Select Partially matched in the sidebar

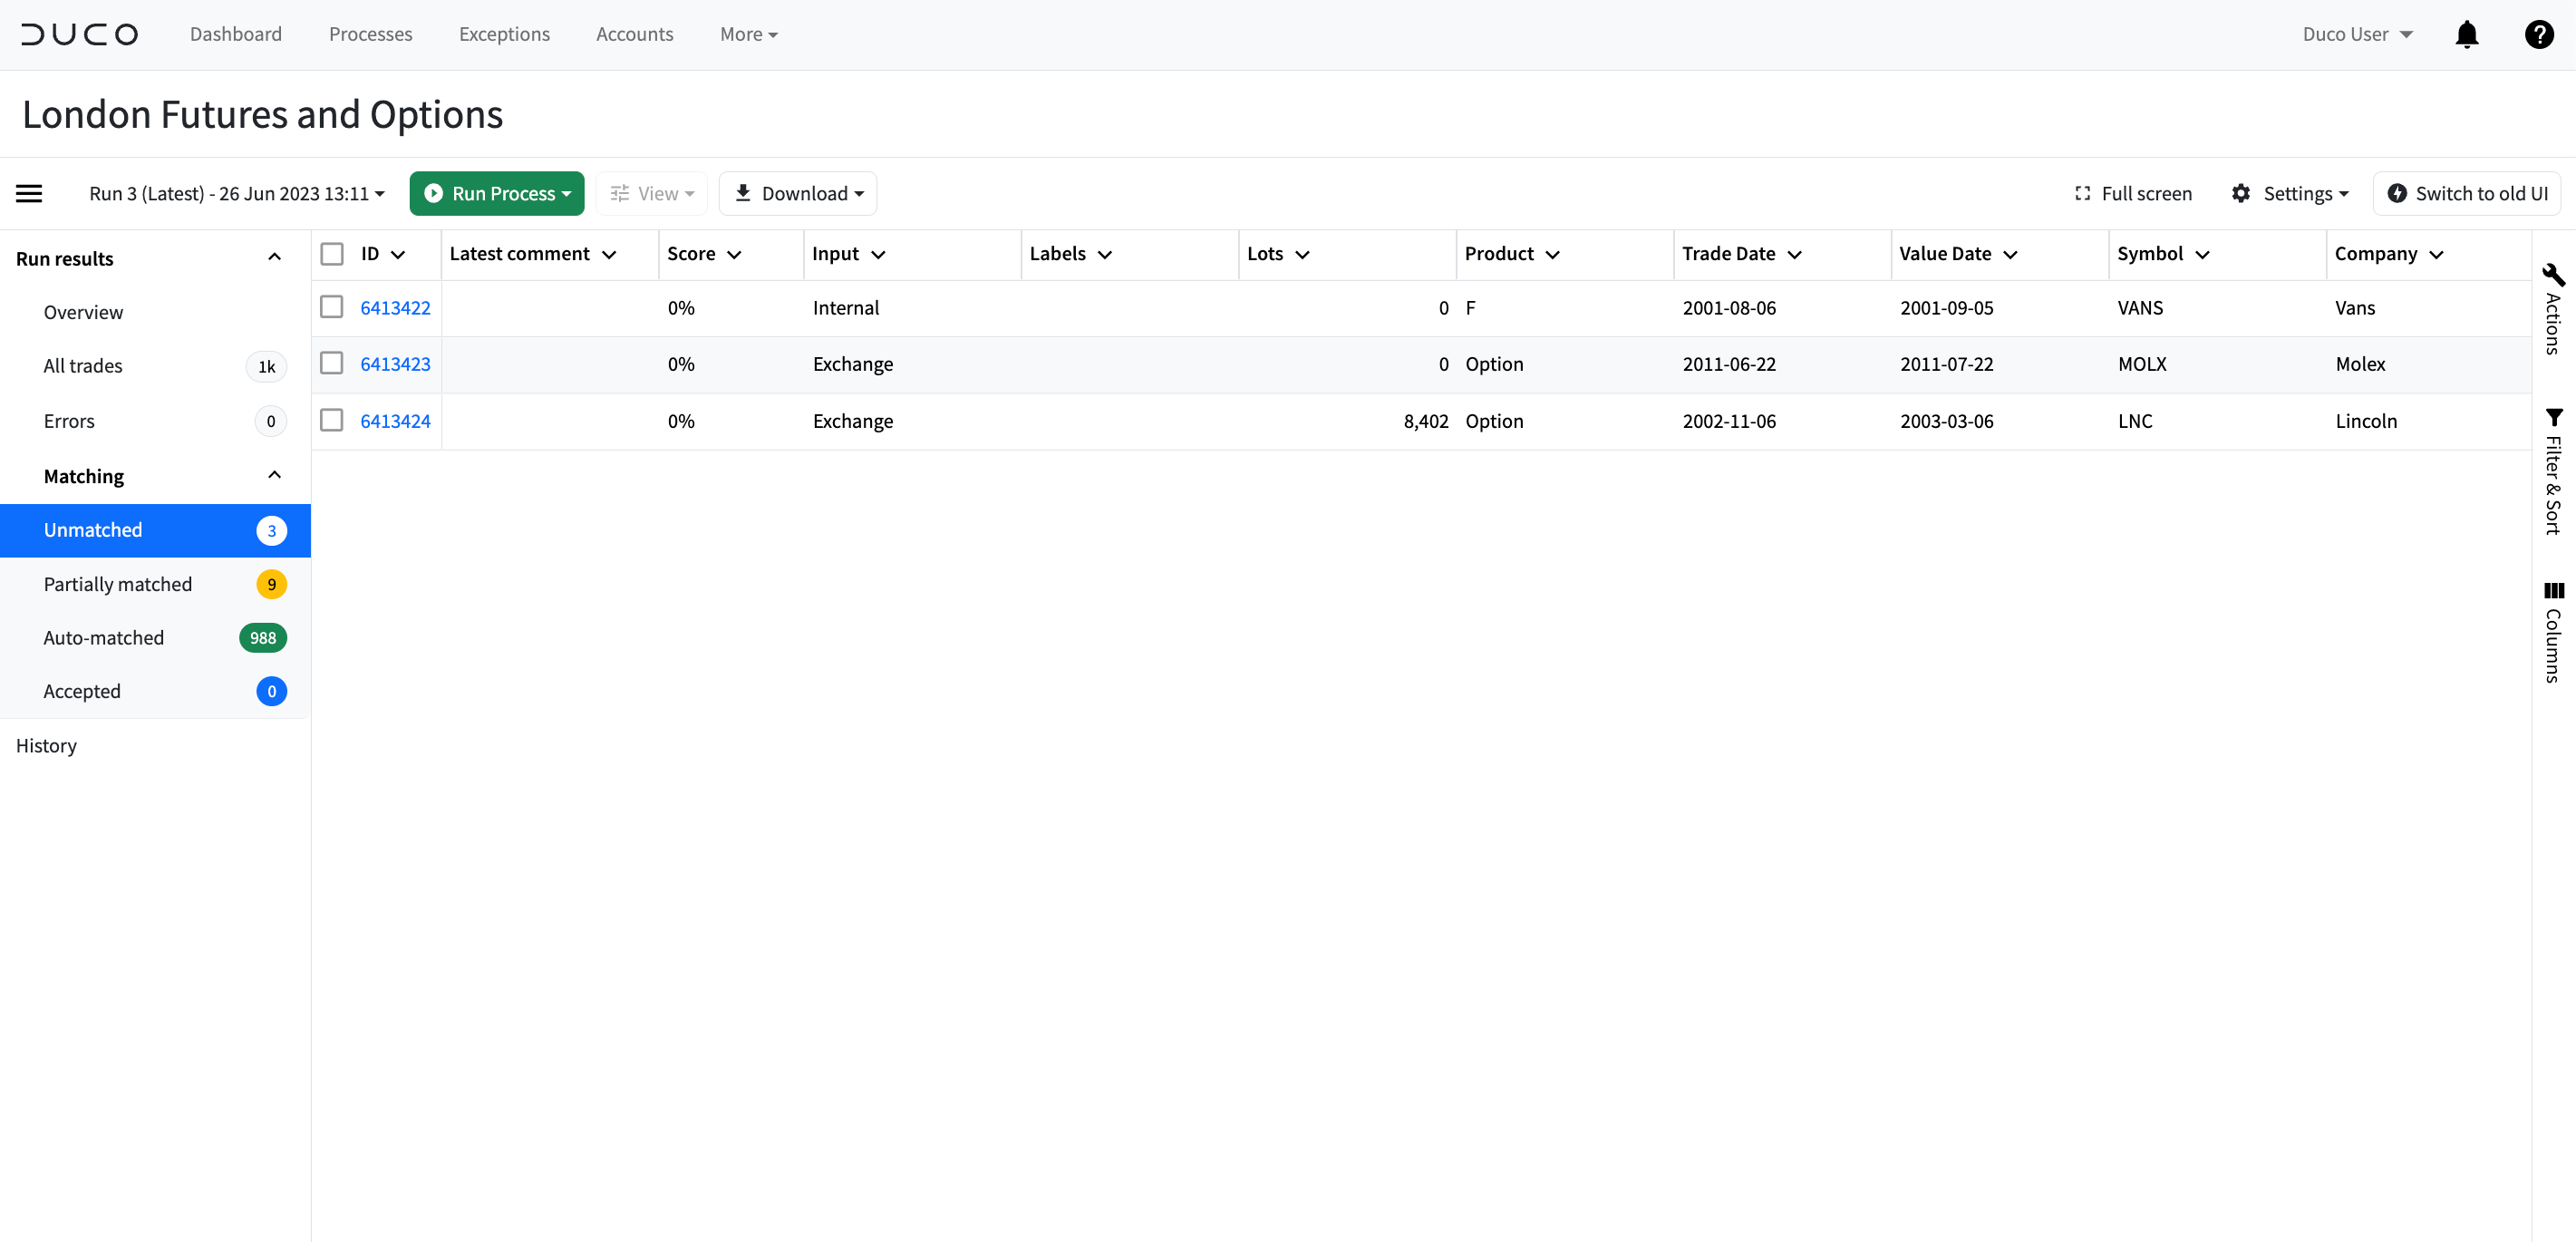[x=118, y=584]
